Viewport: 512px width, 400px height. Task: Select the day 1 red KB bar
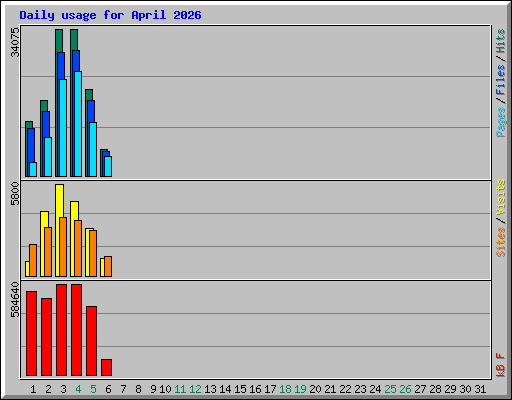tap(31, 334)
